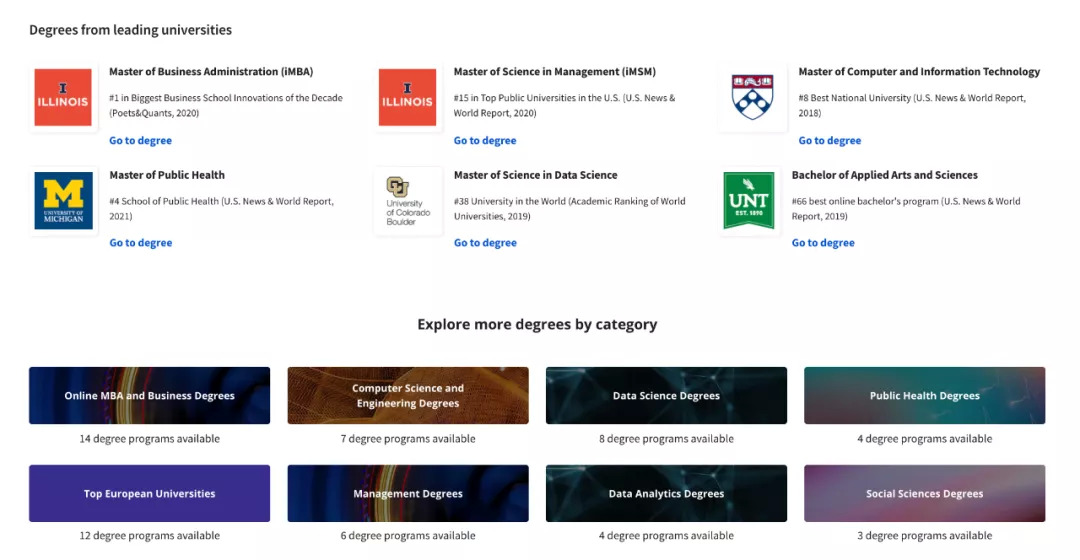Select the Computer Science and Engineering Degrees tile
This screenshot has height=560, width=1080.
click(x=408, y=396)
